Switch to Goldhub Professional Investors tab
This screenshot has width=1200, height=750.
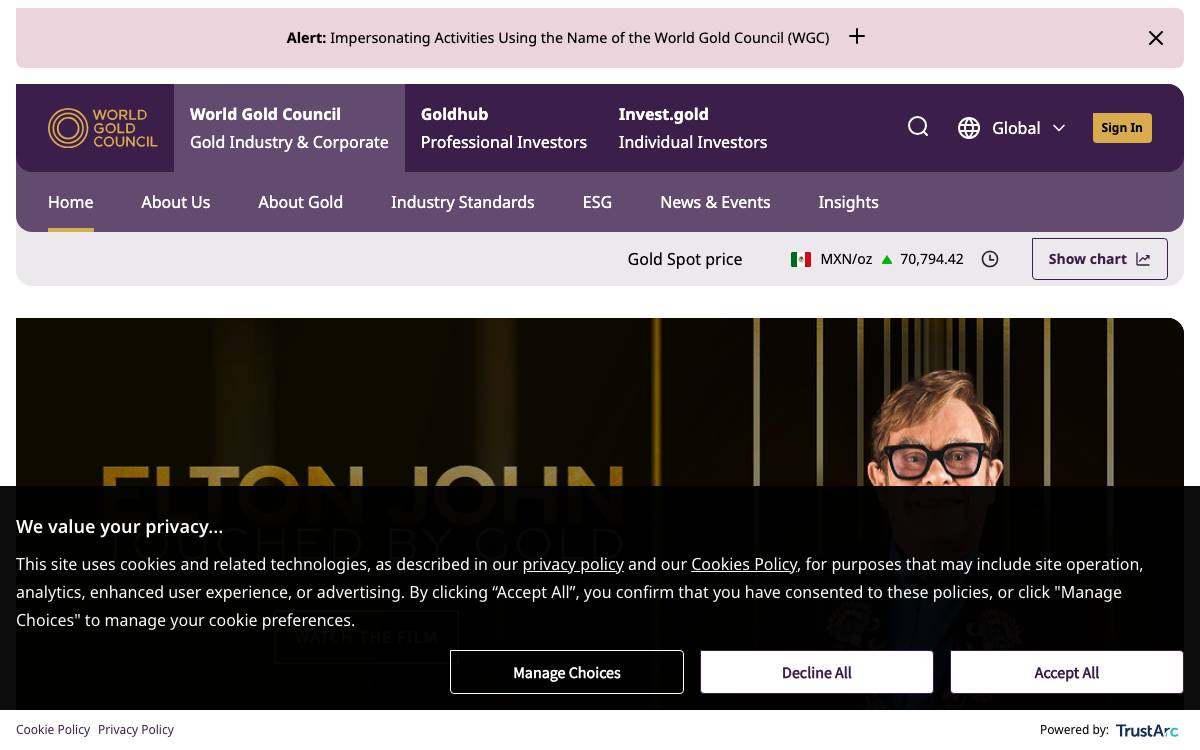[504, 128]
